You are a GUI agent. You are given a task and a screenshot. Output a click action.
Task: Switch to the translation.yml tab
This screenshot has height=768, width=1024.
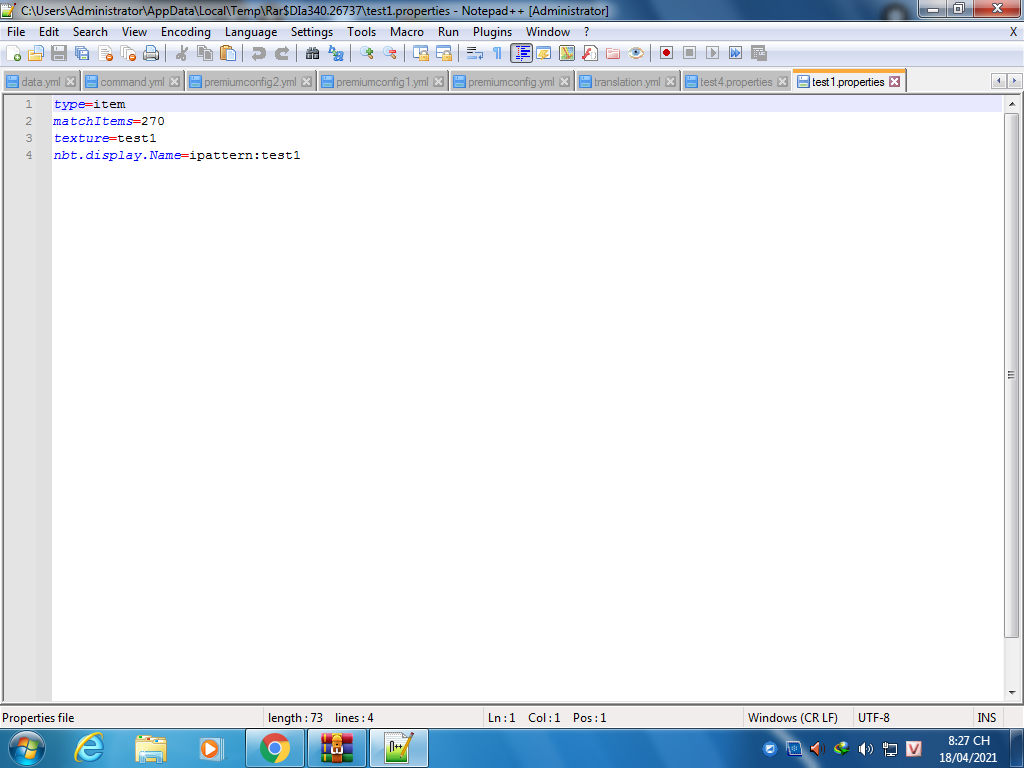[x=627, y=82]
